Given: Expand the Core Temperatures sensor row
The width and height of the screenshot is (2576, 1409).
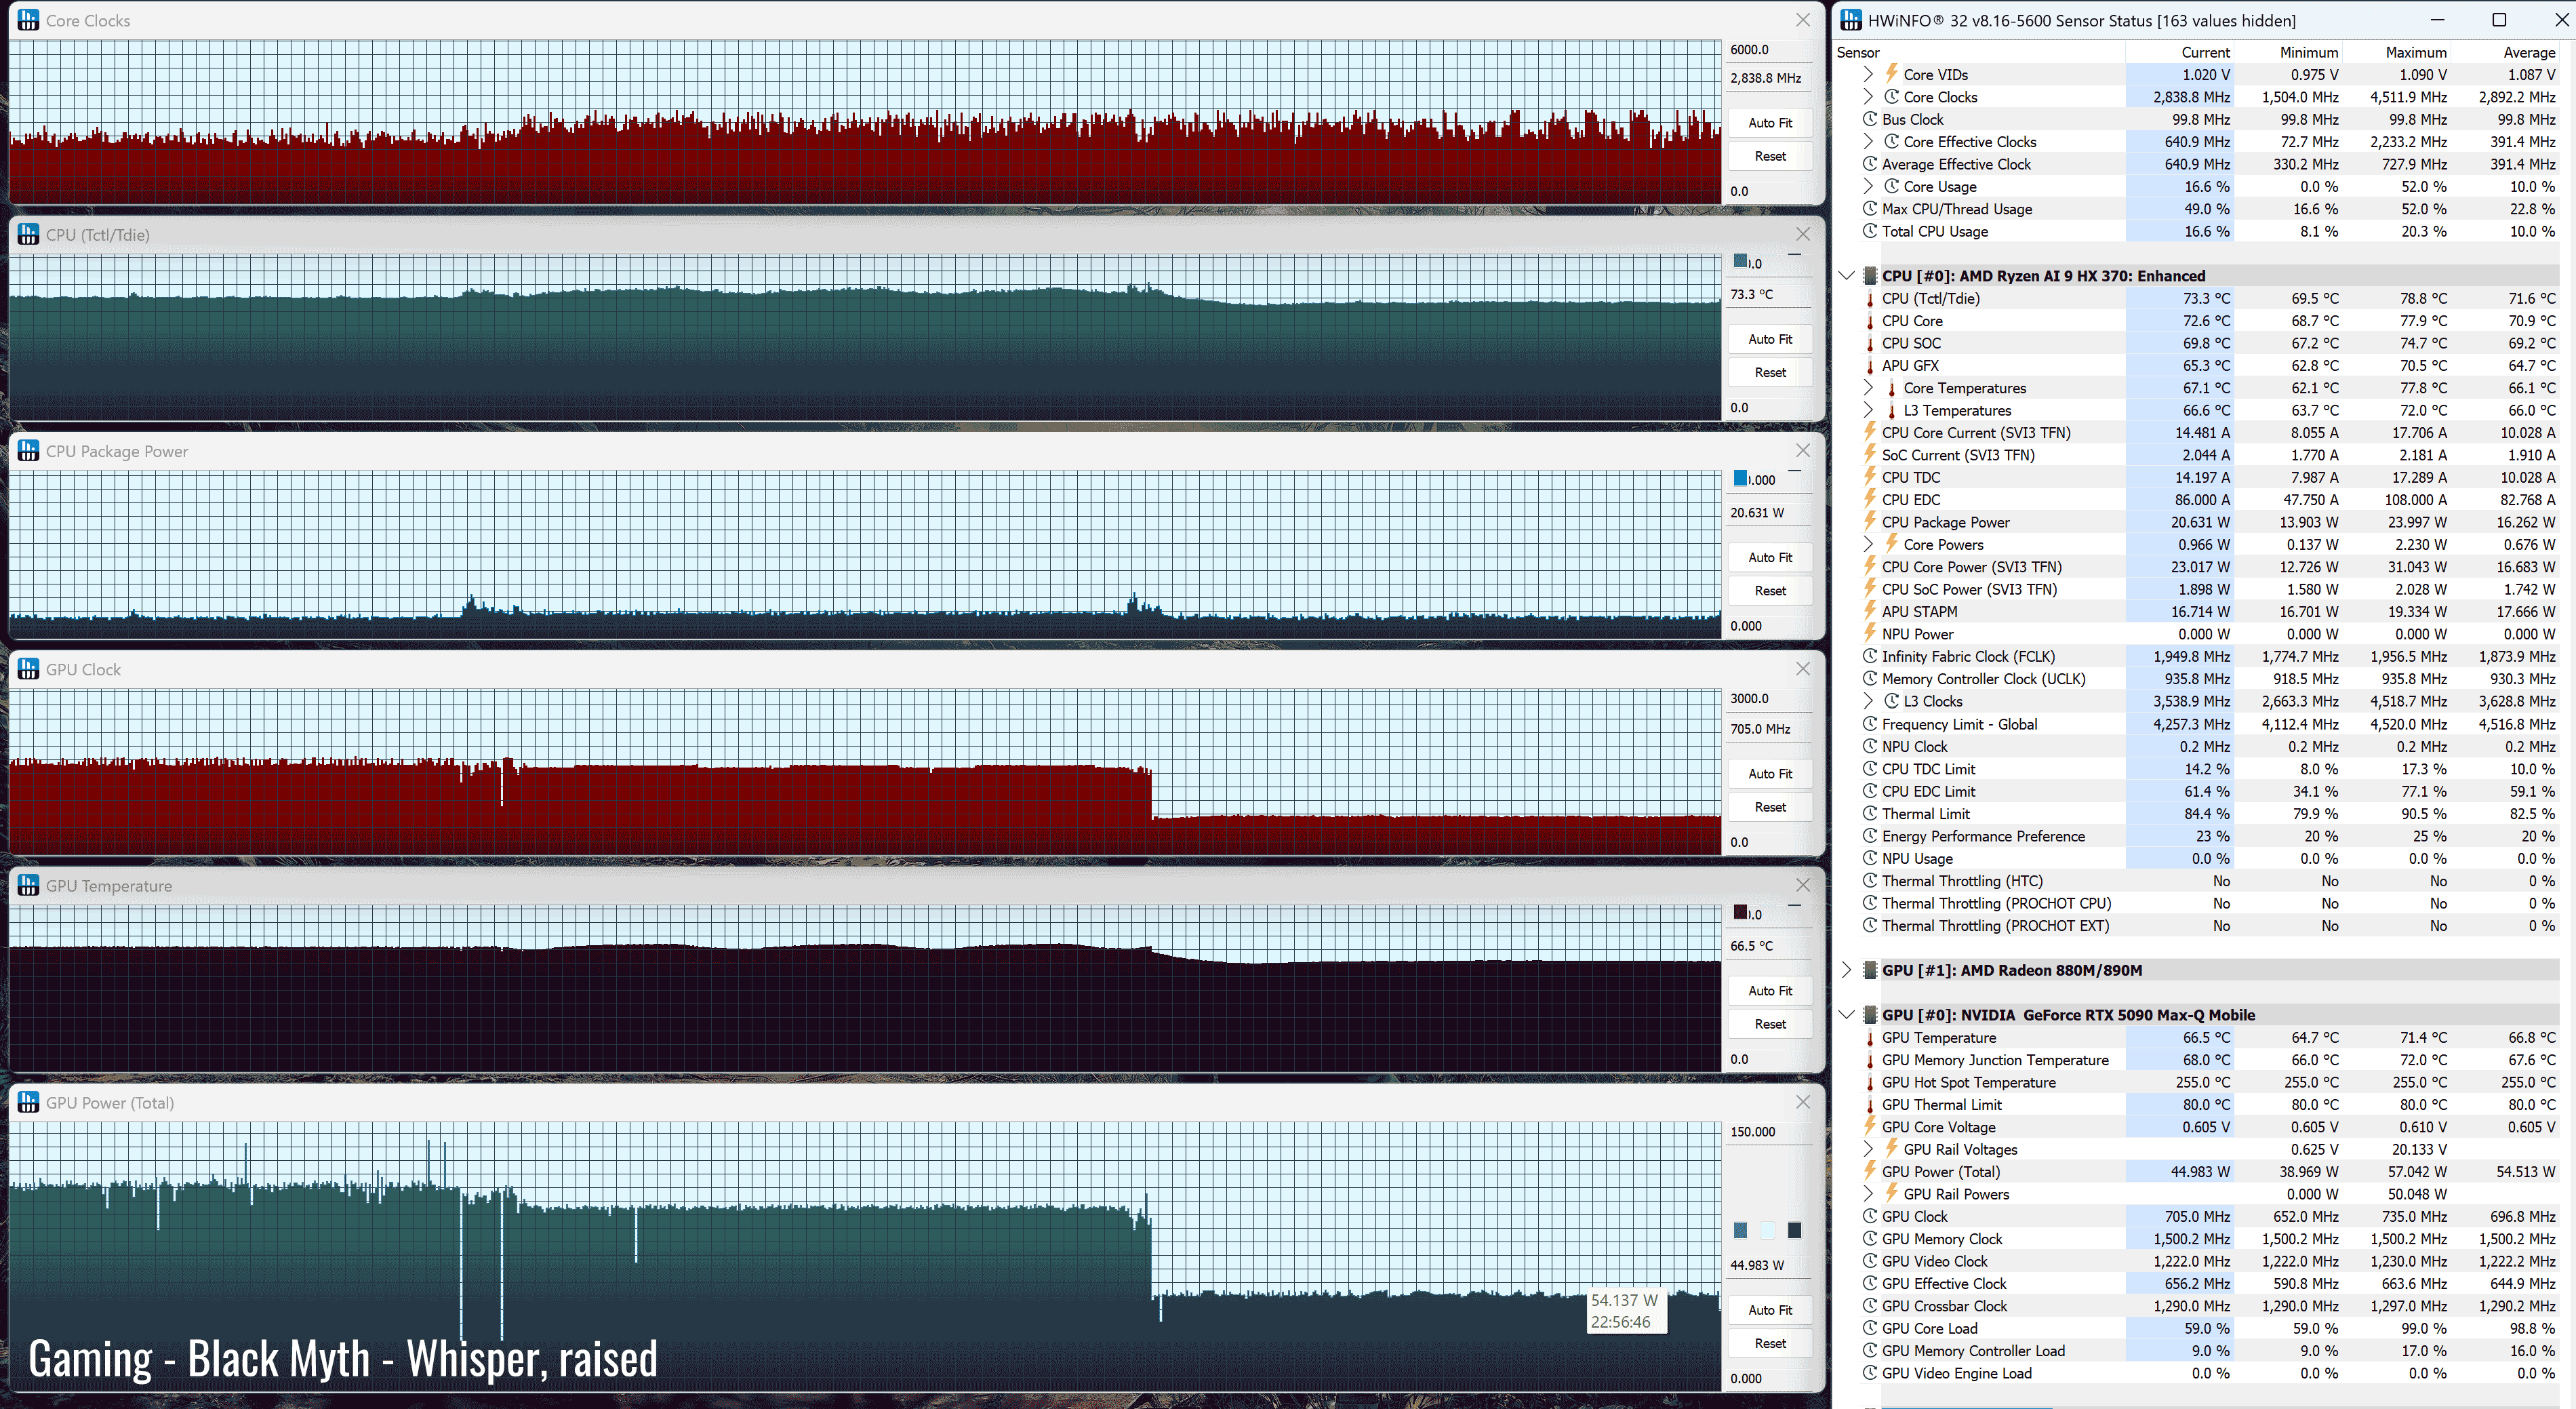Looking at the screenshot, I should point(1868,388).
